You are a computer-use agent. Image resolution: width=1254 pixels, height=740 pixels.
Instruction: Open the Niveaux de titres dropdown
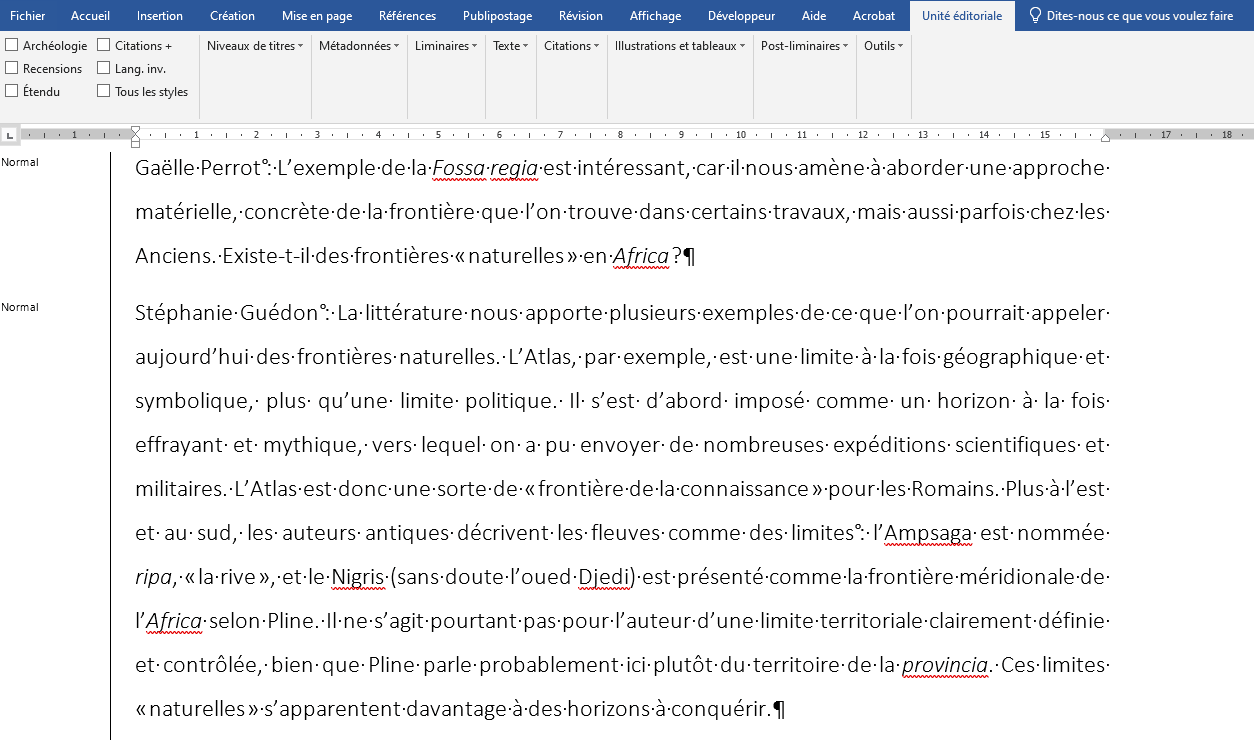[255, 46]
